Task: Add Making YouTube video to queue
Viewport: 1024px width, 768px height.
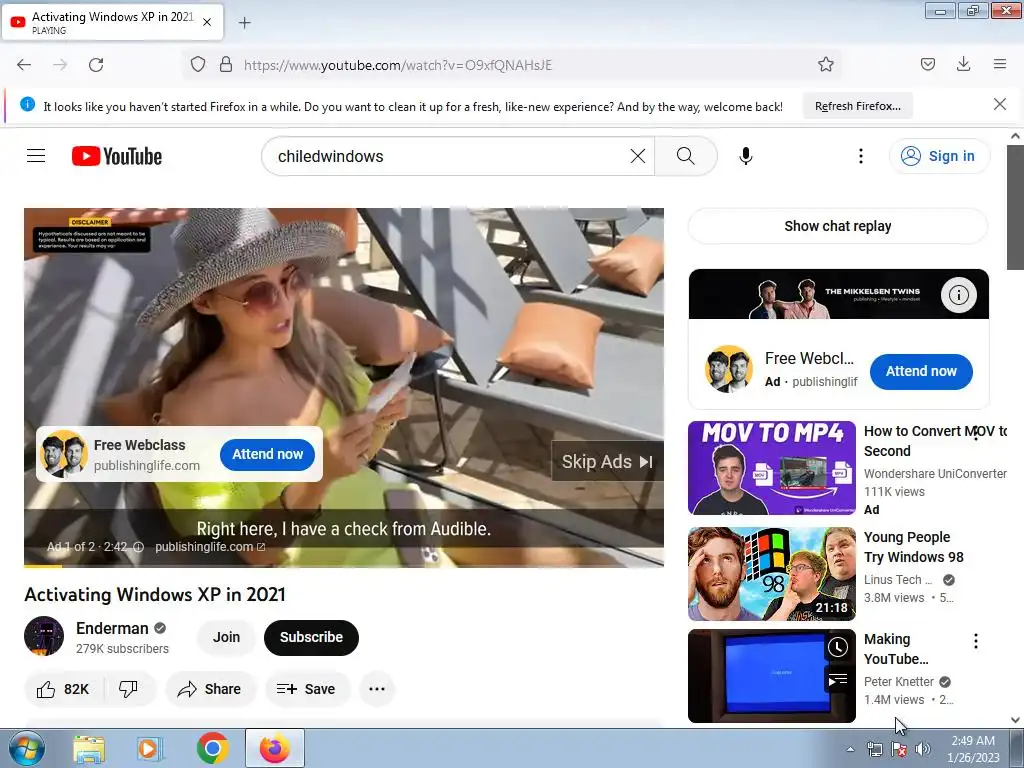Action: tap(838, 680)
